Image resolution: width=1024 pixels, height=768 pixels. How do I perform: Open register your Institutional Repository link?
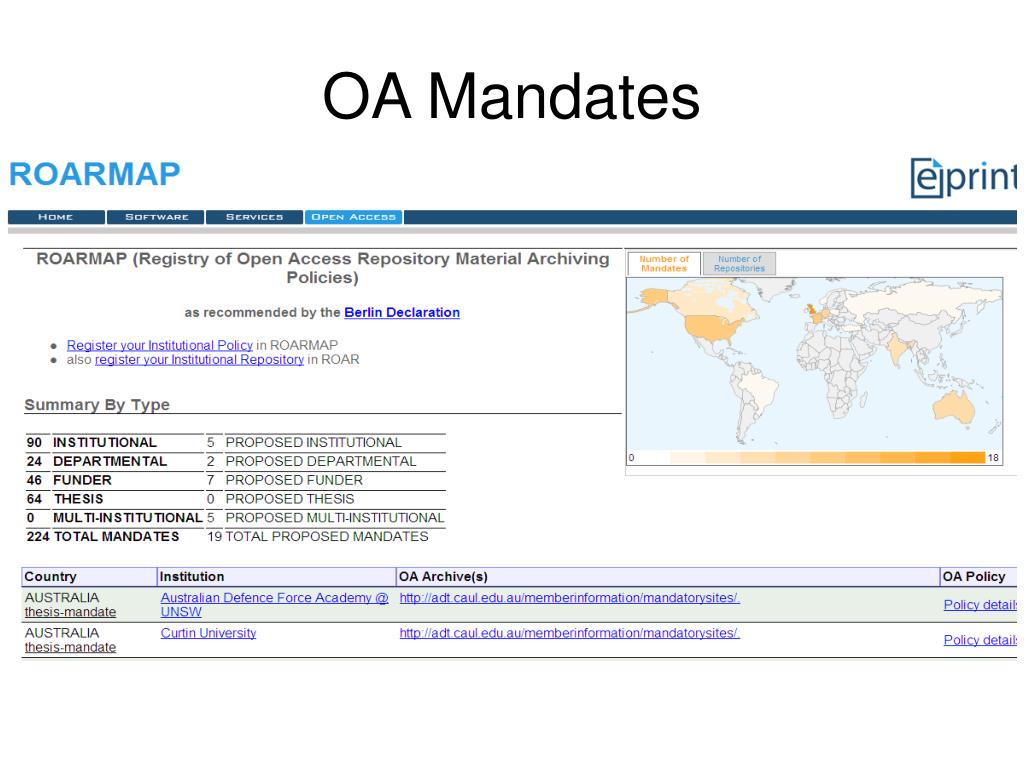coord(199,359)
